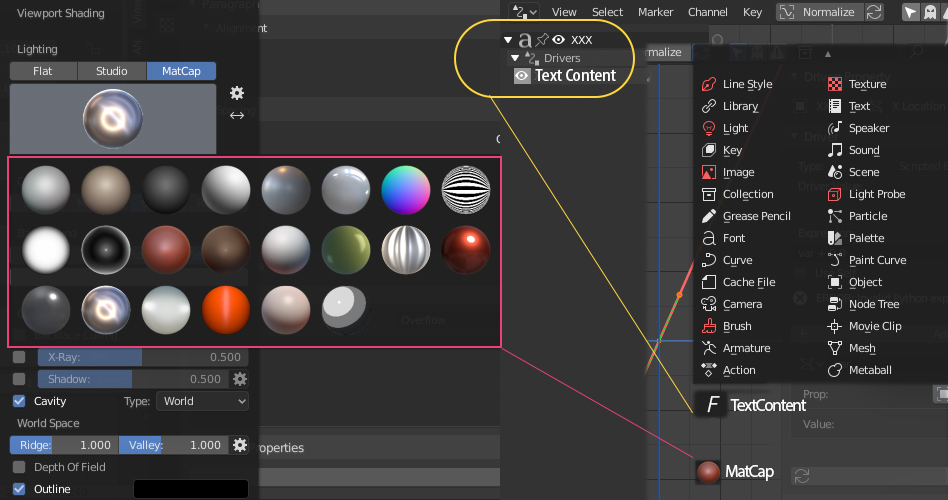Viewport: 948px width, 500px height.
Task: Open the cavity Type dropdown showing World
Action: [203, 401]
